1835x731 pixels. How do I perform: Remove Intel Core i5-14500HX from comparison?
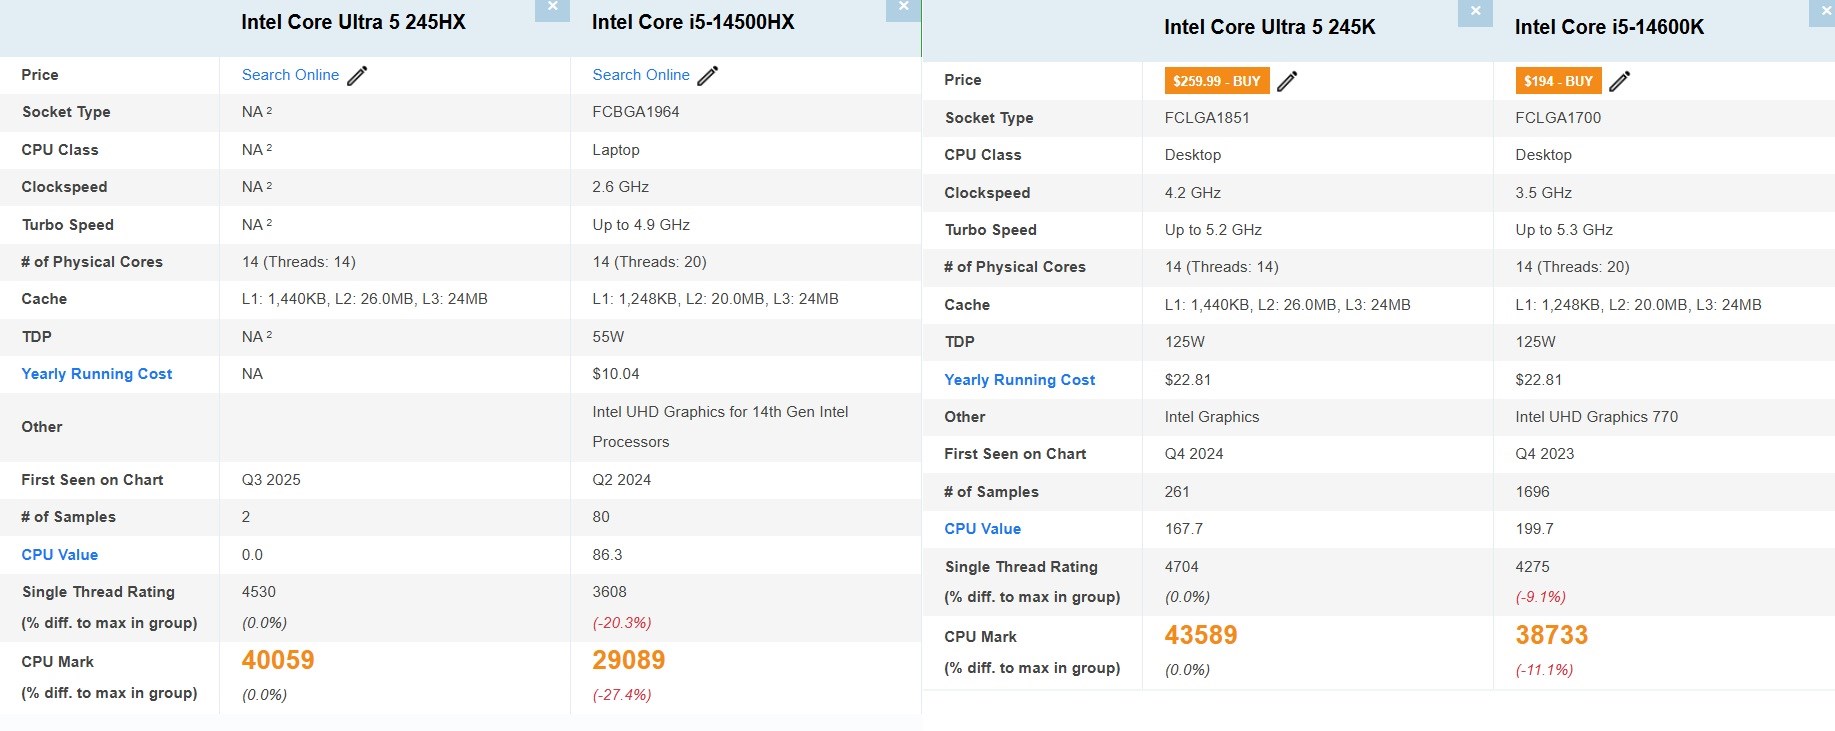[903, 8]
